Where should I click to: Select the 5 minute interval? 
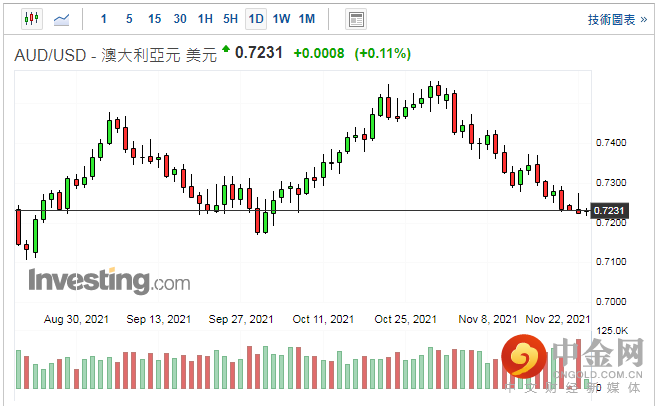(x=129, y=19)
